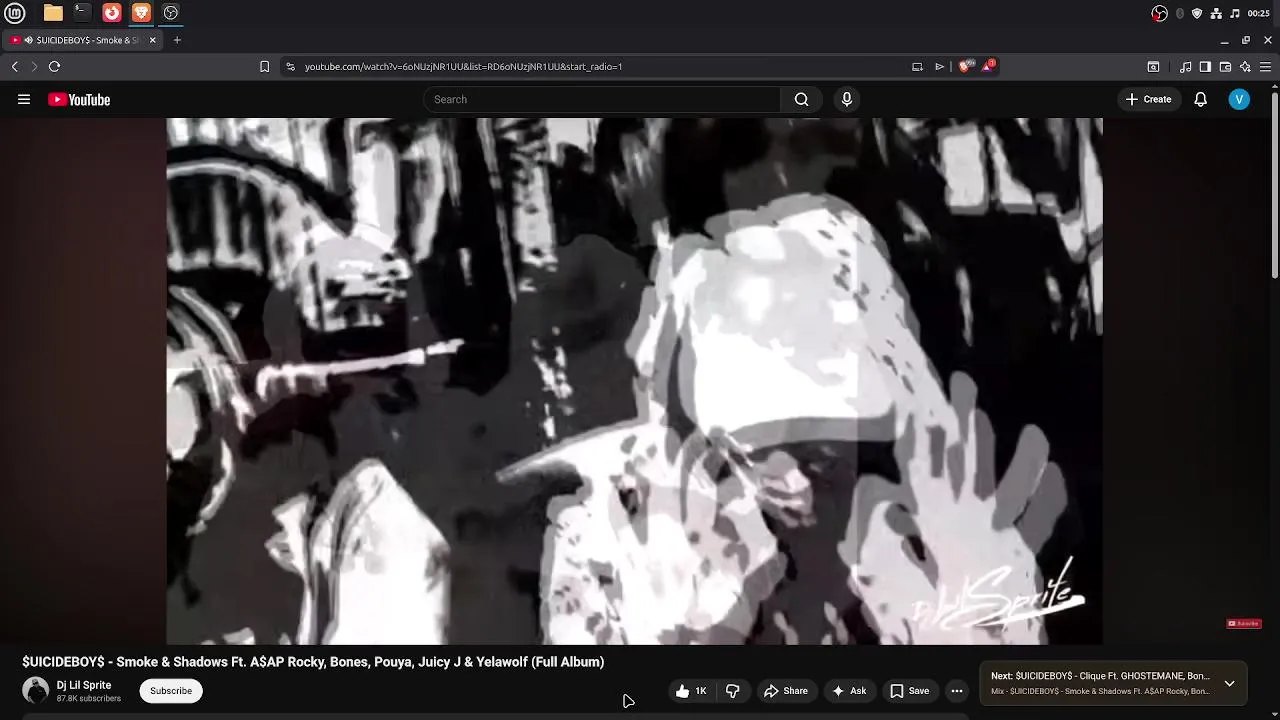Open the OBS Studio panel launcher
1280x720 pixels.
(x=171, y=13)
